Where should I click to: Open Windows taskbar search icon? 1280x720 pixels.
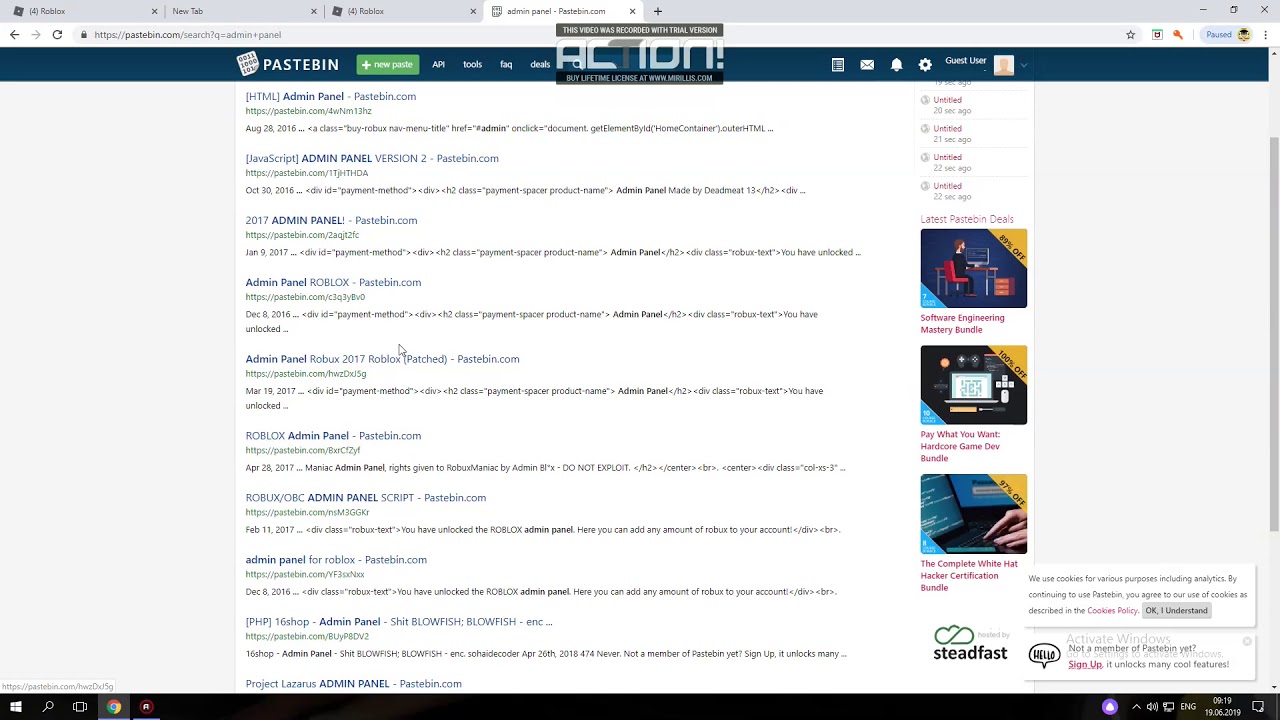[x=48, y=707]
